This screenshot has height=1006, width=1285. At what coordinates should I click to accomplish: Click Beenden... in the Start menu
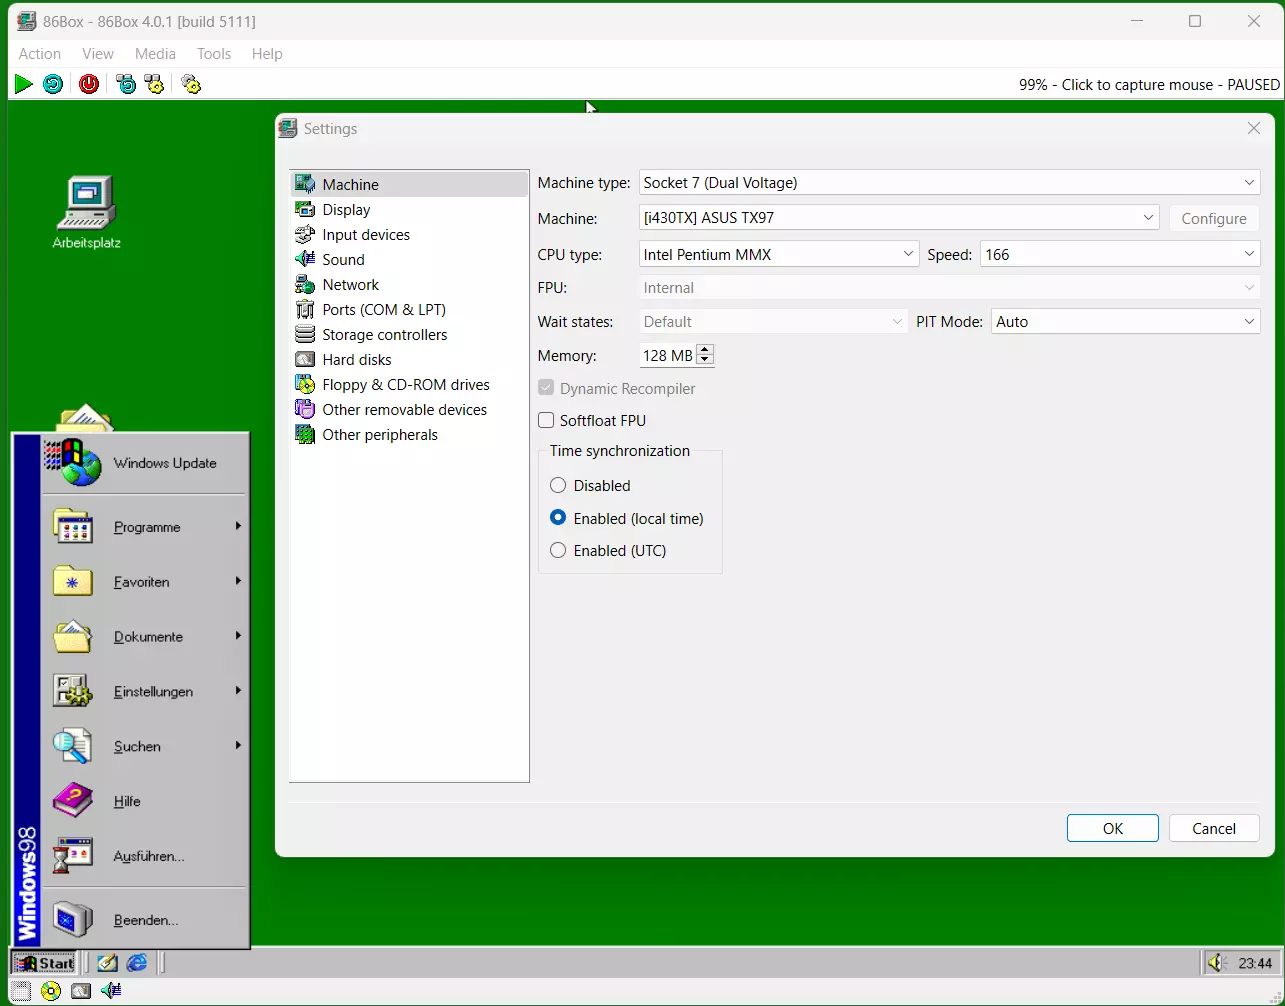[x=145, y=919]
